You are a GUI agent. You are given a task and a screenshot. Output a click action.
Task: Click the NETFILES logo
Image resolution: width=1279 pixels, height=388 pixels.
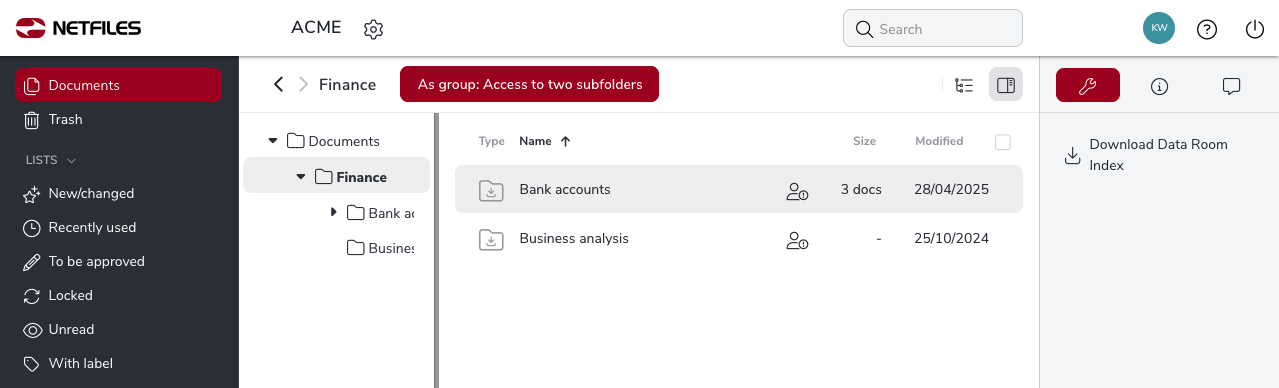click(x=78, y=28)
